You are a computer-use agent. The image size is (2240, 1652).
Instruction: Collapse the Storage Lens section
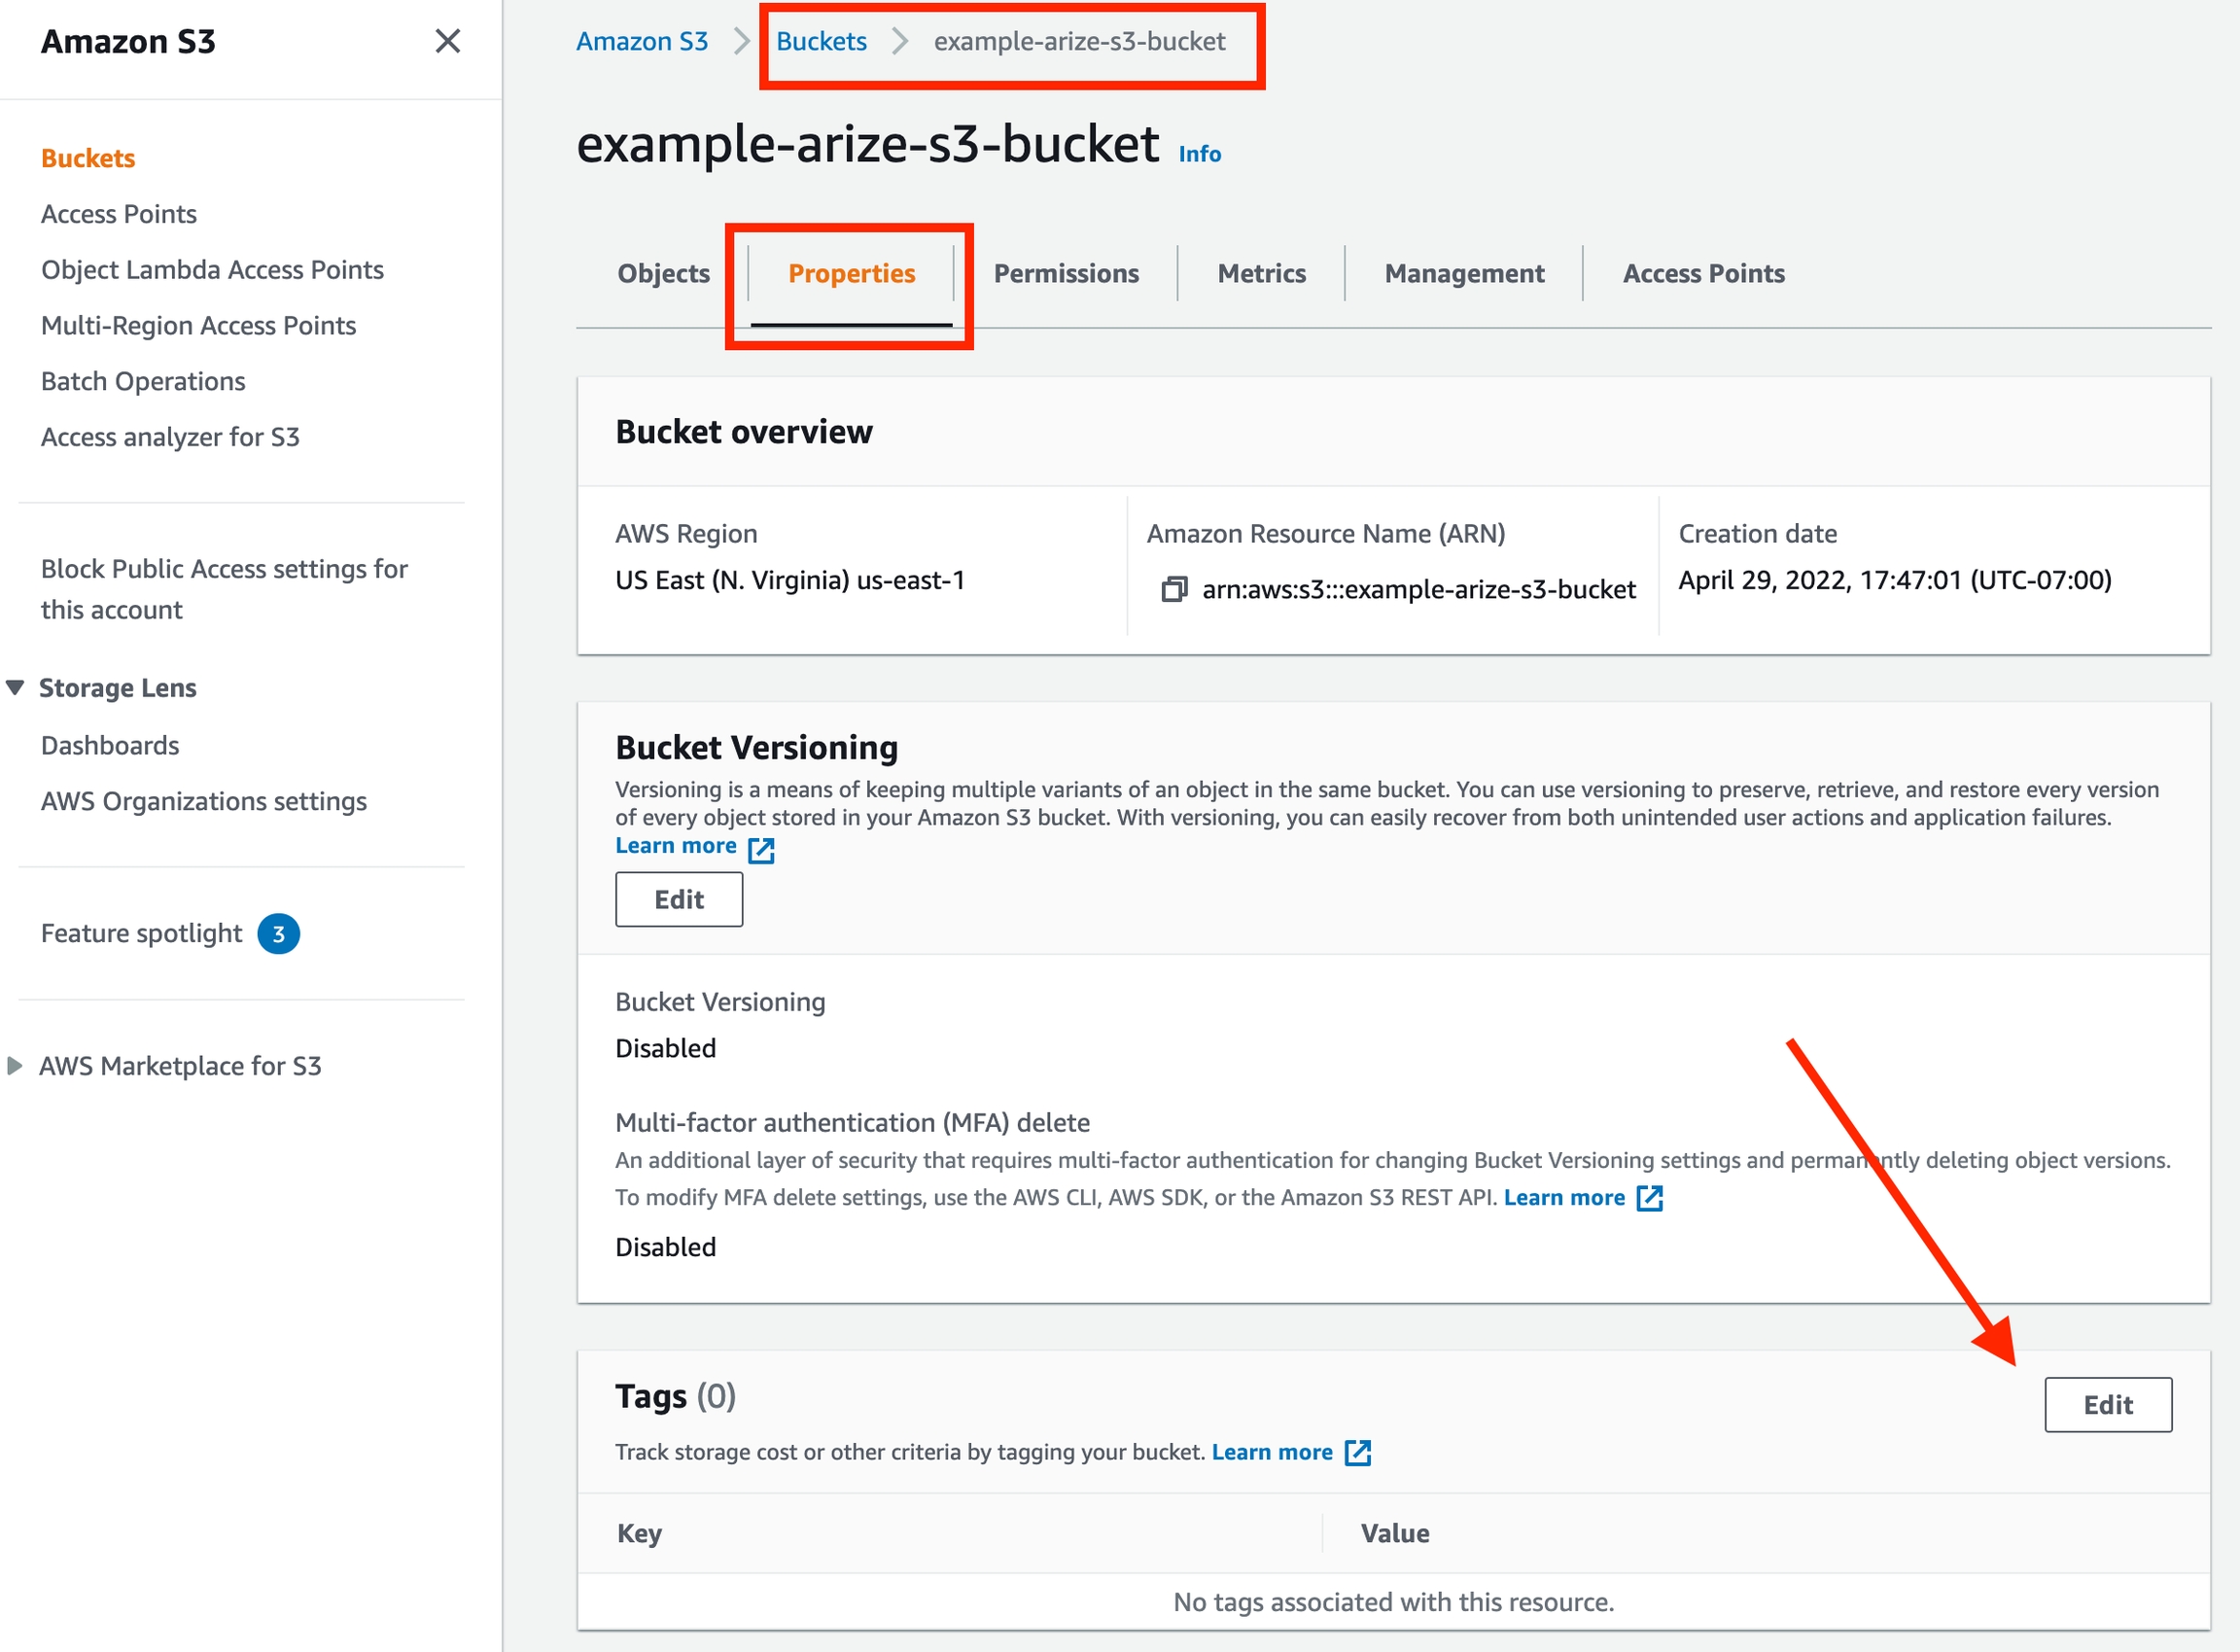pos(15,688)
